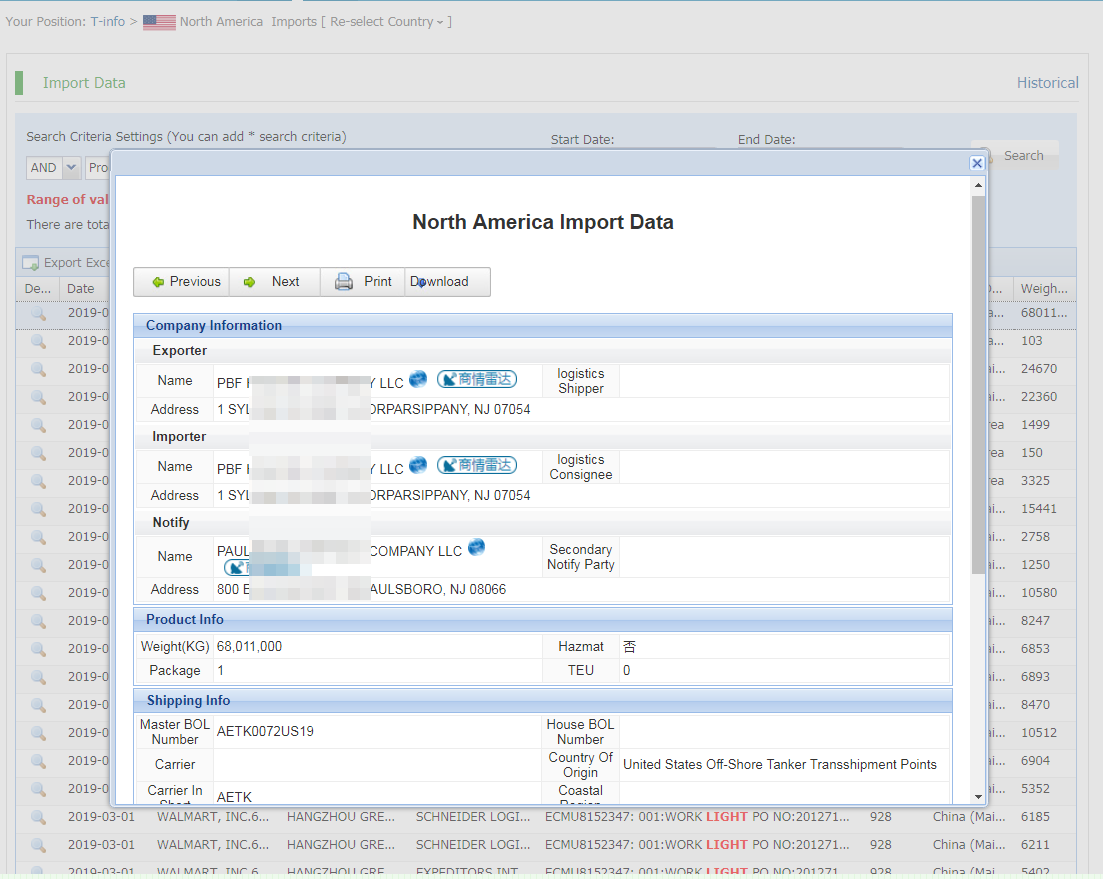Open globe icon beside Exporter name

click(418, 379)
